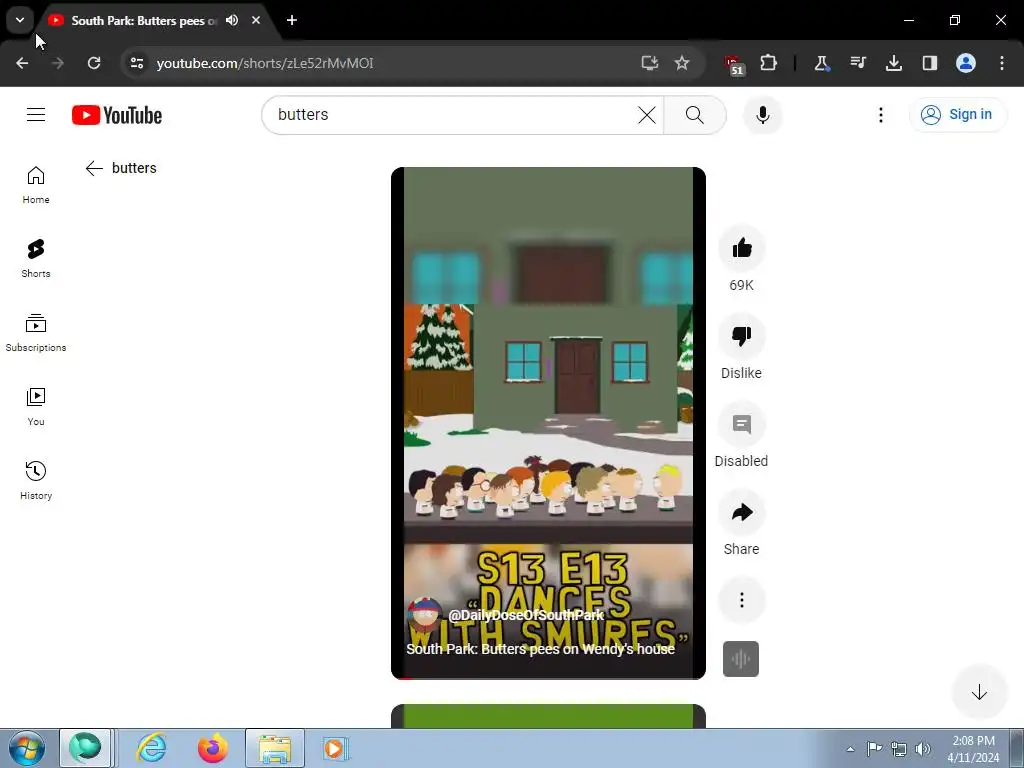Open Home in sidebar

(36, 185)
